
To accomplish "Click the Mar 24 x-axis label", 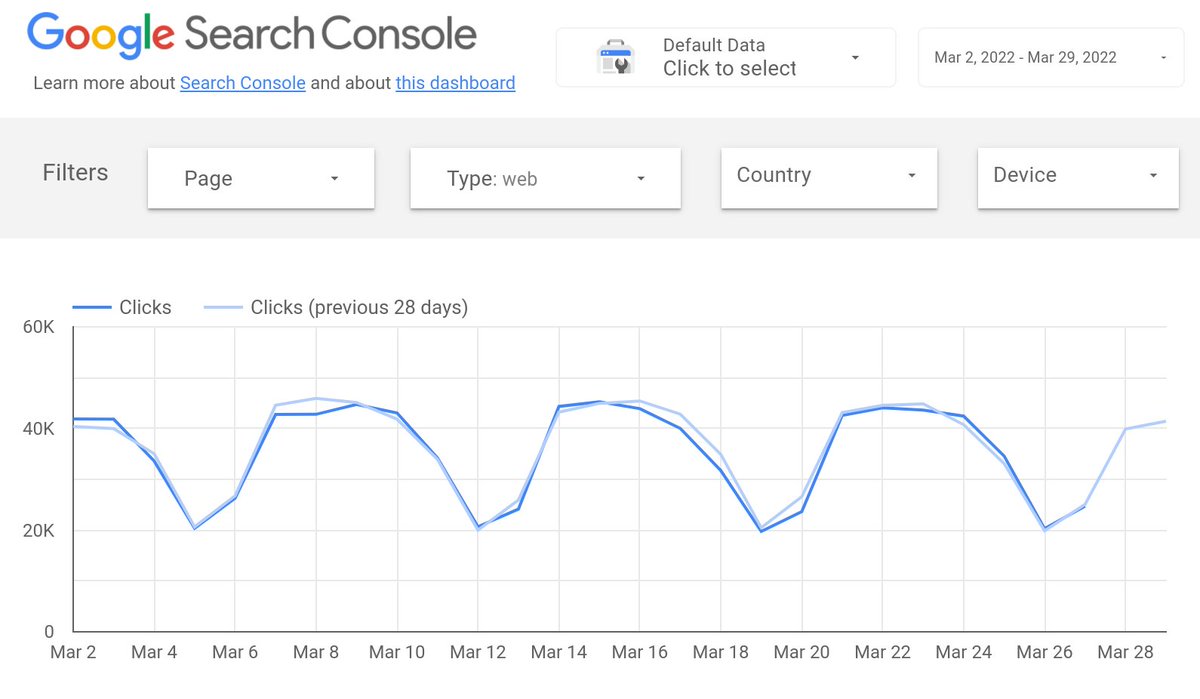I will [963, 652].
